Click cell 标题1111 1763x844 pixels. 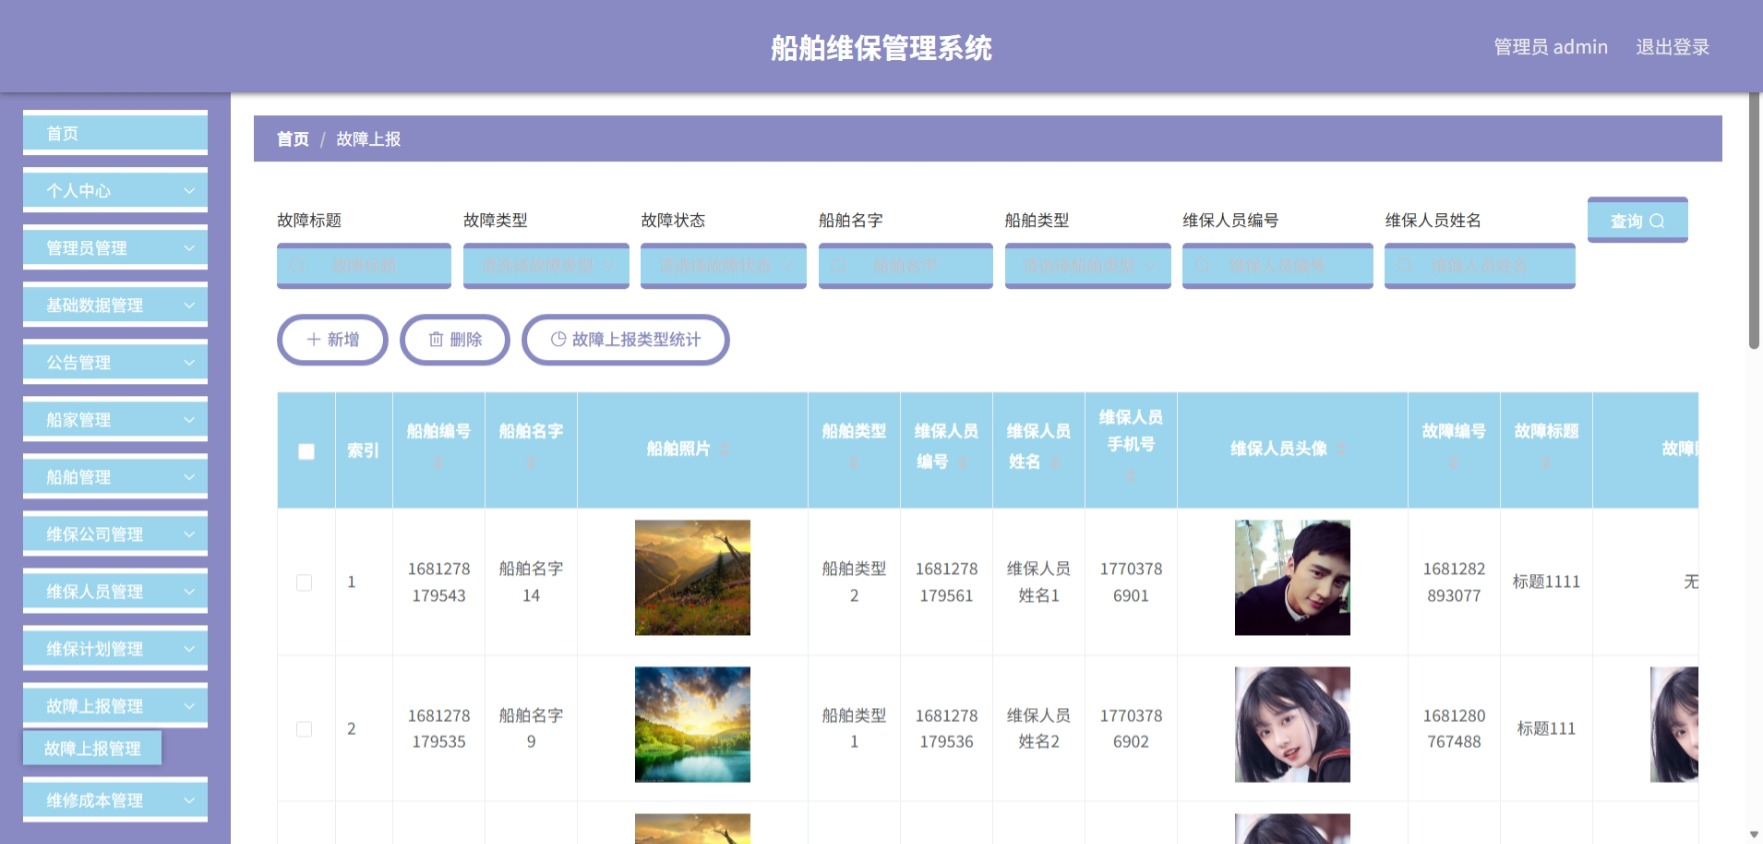pyautogui.click(x=1546, y=582)
